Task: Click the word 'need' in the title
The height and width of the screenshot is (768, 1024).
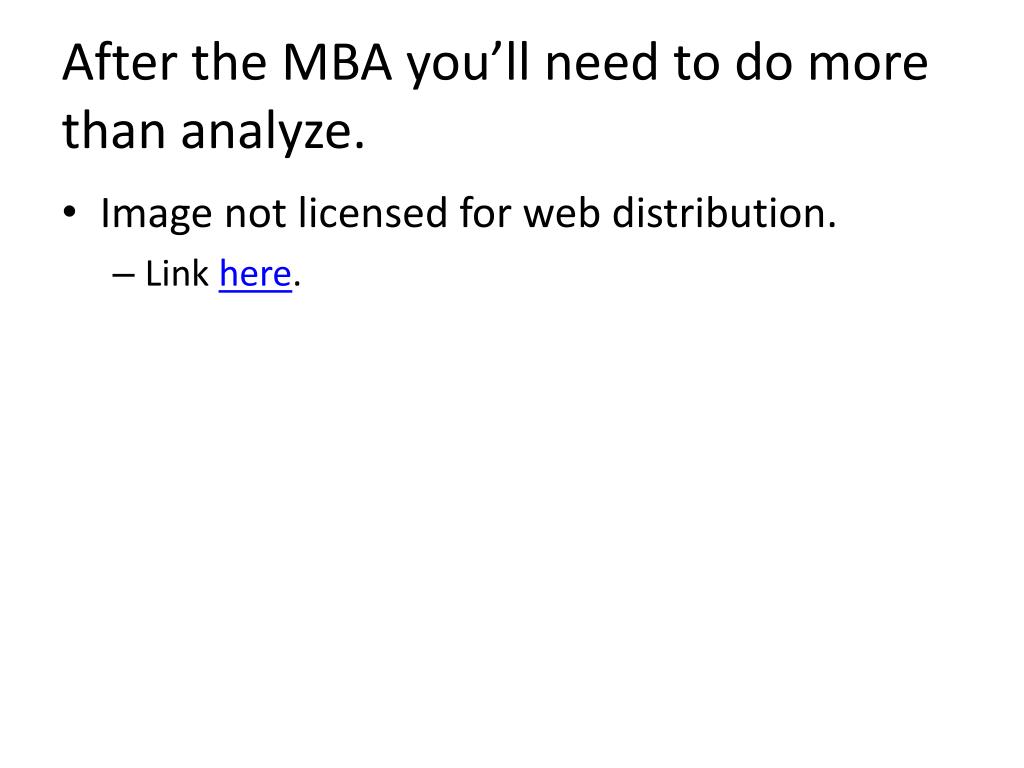Action: coord(601,62)
